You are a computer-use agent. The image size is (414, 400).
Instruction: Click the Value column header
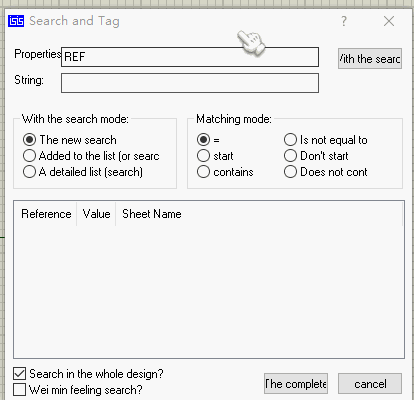point(96,214)
